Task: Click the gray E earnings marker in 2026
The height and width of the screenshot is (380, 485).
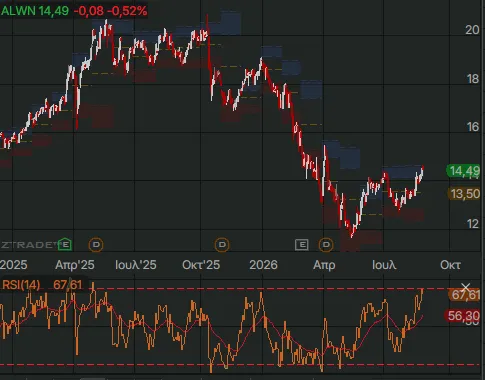Action: tap(302, 245)
